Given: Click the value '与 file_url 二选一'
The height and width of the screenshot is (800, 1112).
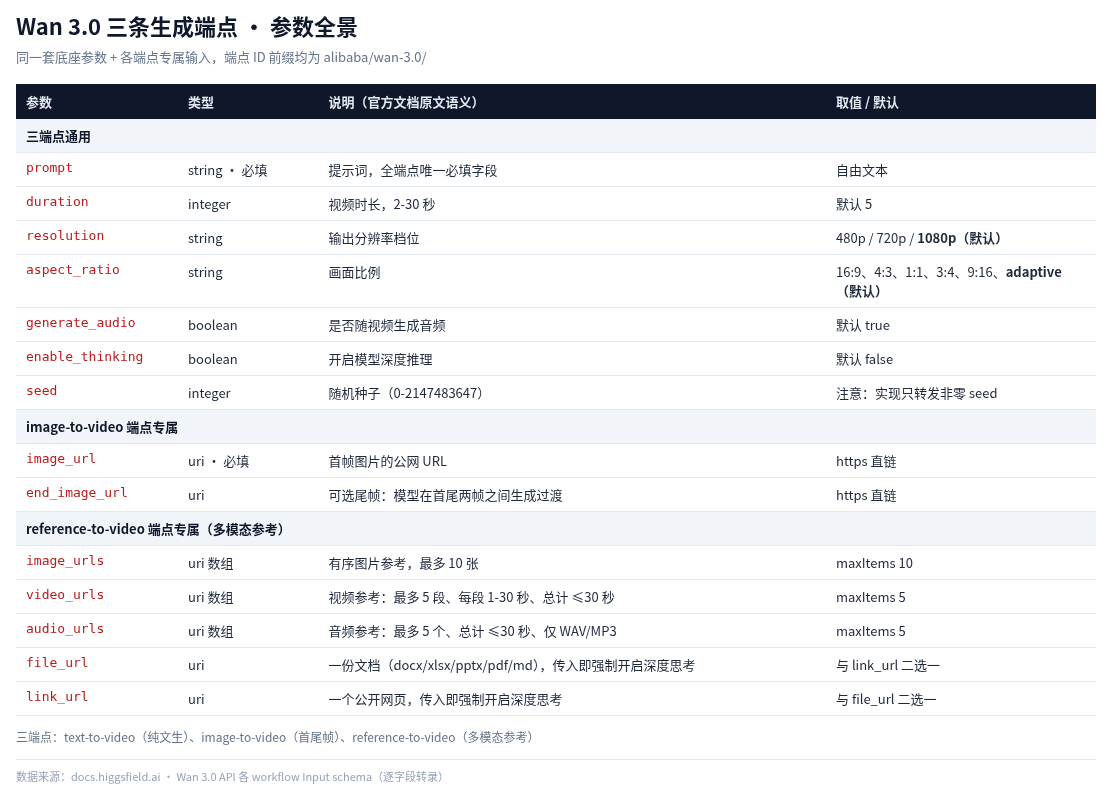Looking at the screenshot, I should (x=886, y=700).
